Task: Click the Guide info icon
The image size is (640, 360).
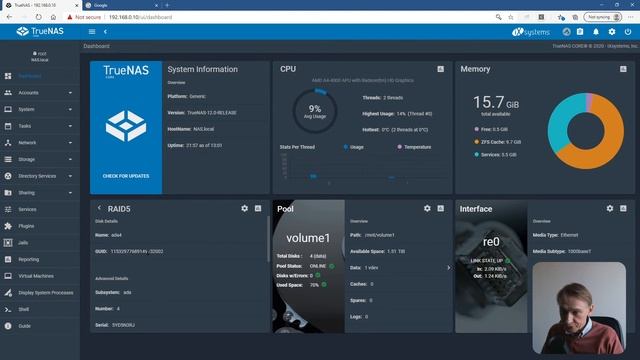Action: (8, 326)
